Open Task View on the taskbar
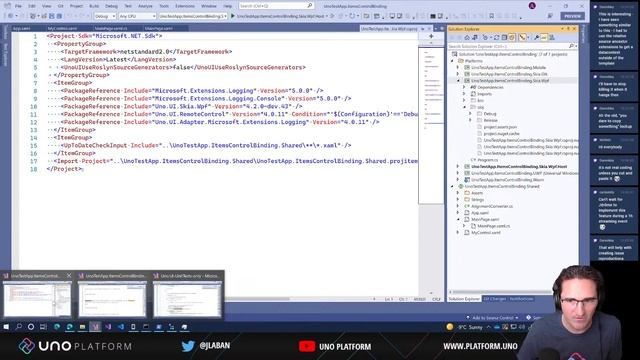Image resolution: width=640 pixels, height=360 pixels. [43, 327]
